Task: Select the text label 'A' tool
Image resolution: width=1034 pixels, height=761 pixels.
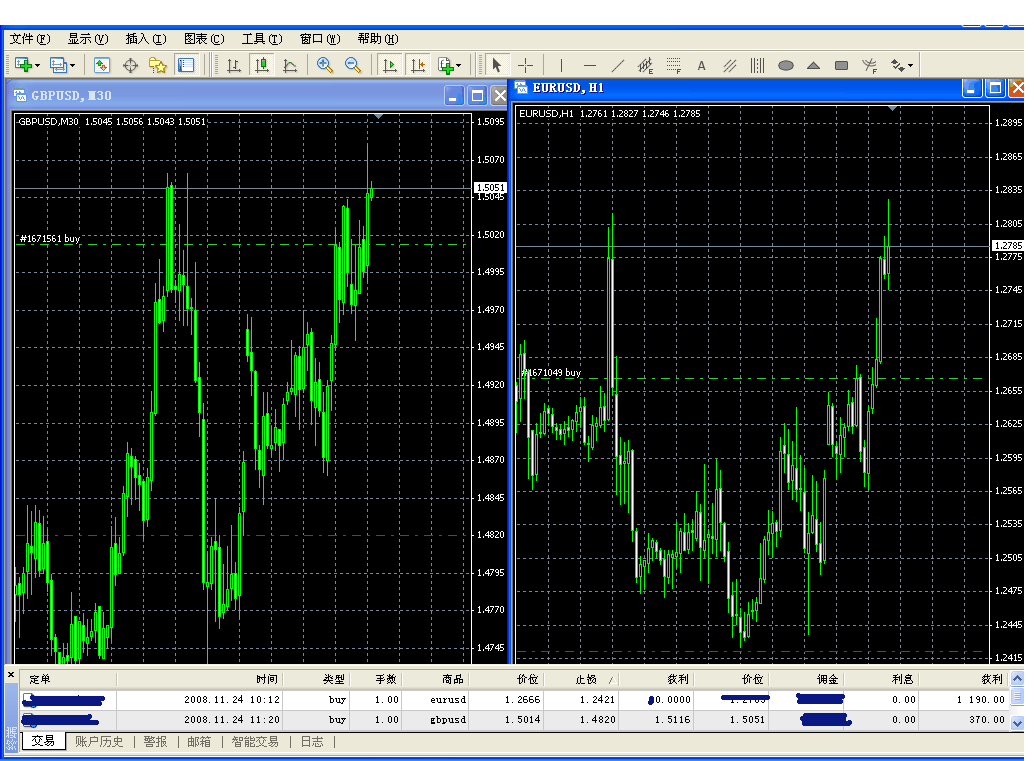Action: pos(701,65)
